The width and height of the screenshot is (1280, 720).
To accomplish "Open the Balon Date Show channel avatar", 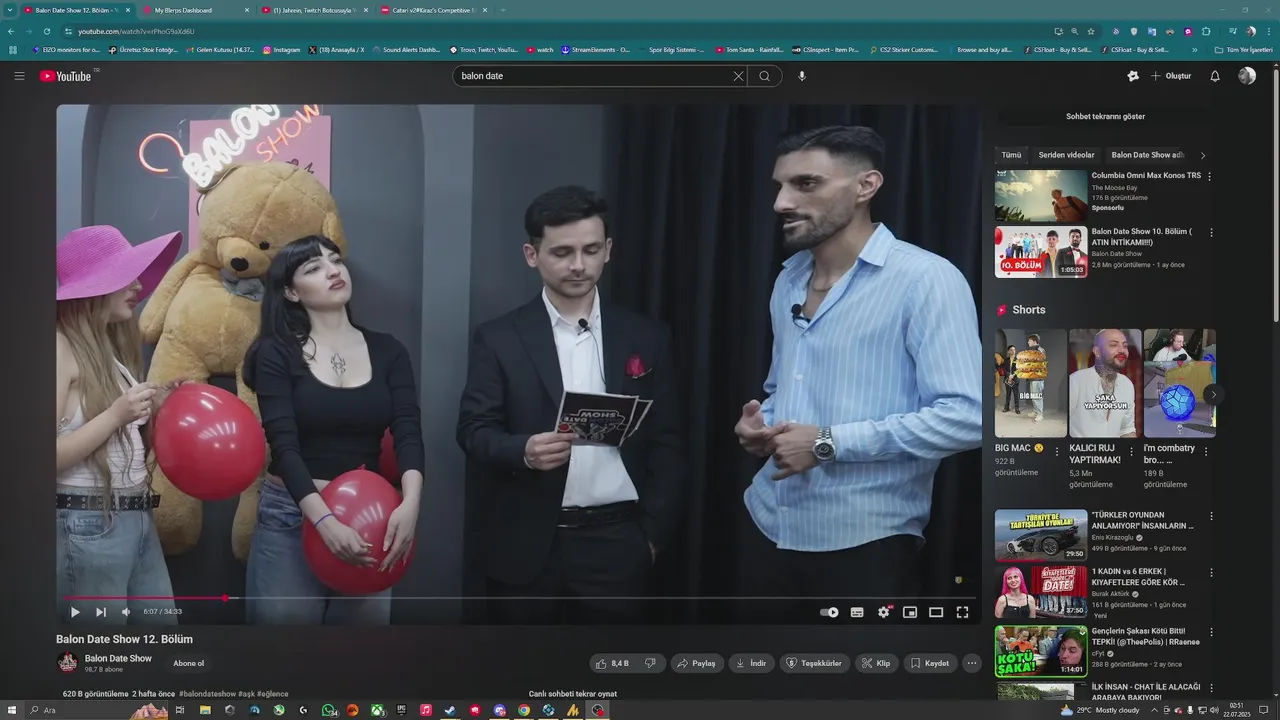I will pos(67,662).
